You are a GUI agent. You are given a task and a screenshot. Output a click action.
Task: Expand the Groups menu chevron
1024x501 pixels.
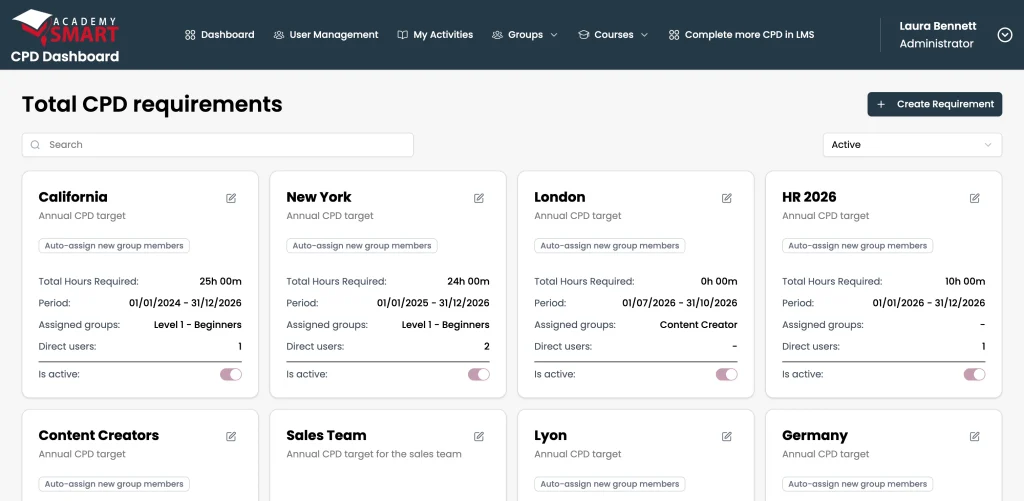point(554,35)
